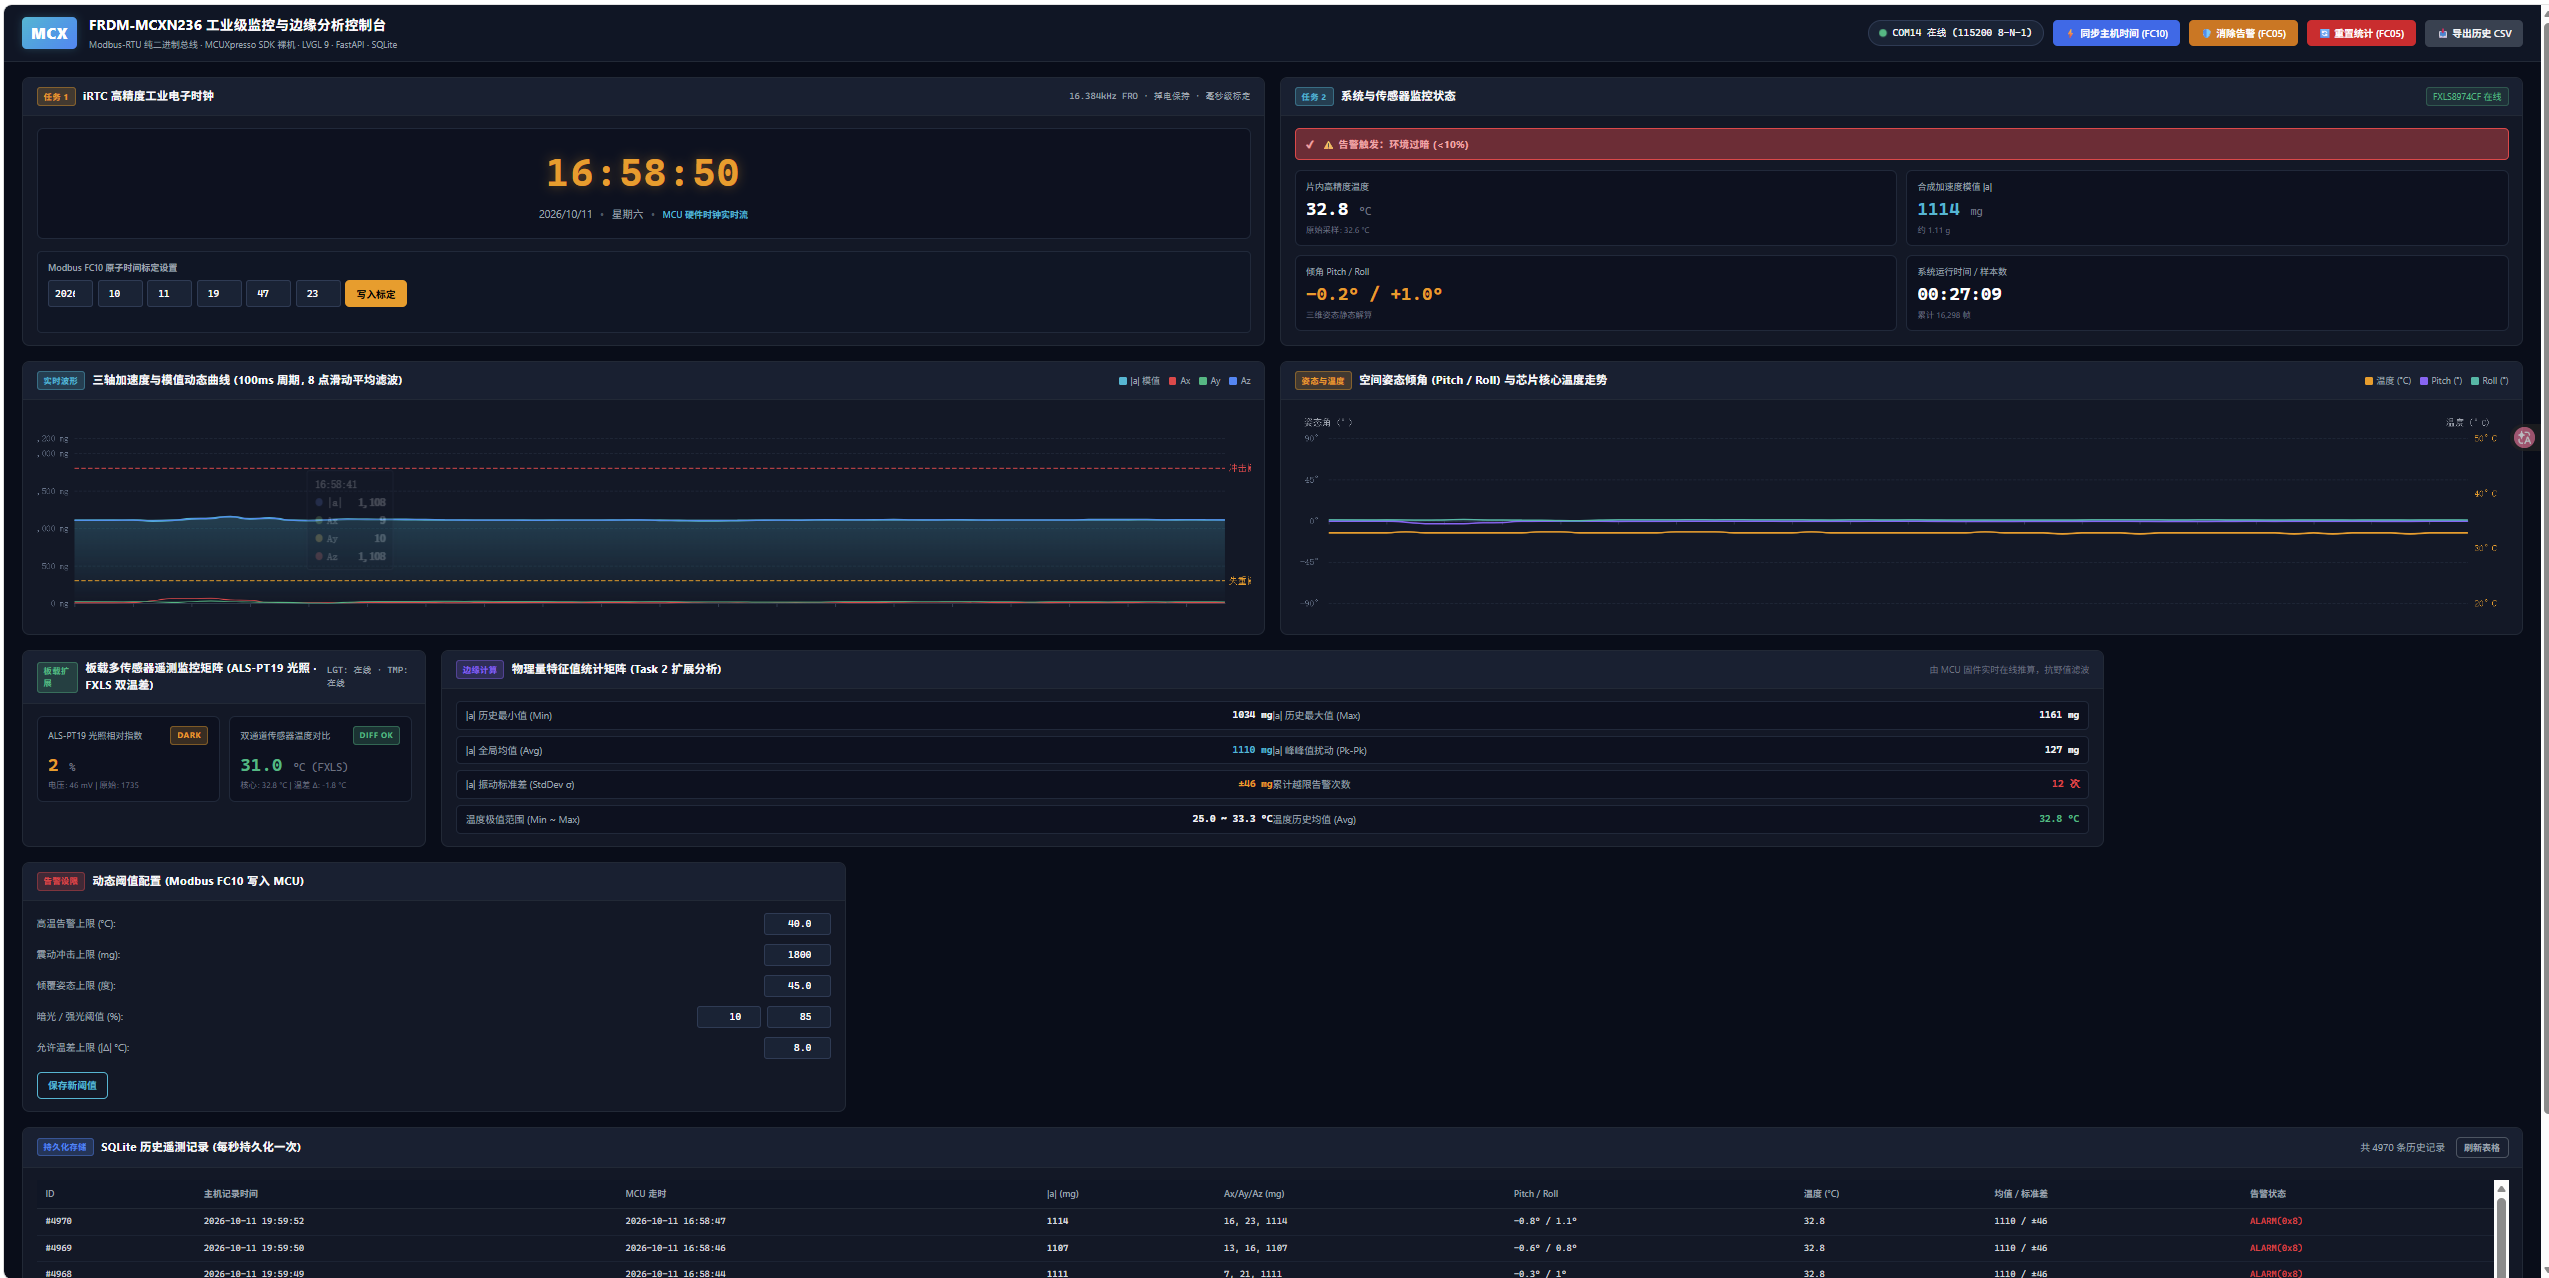2549x1278 pixels.
Task: Clear alarms with the orange FC05 button
Action: tap(2243, 33)
